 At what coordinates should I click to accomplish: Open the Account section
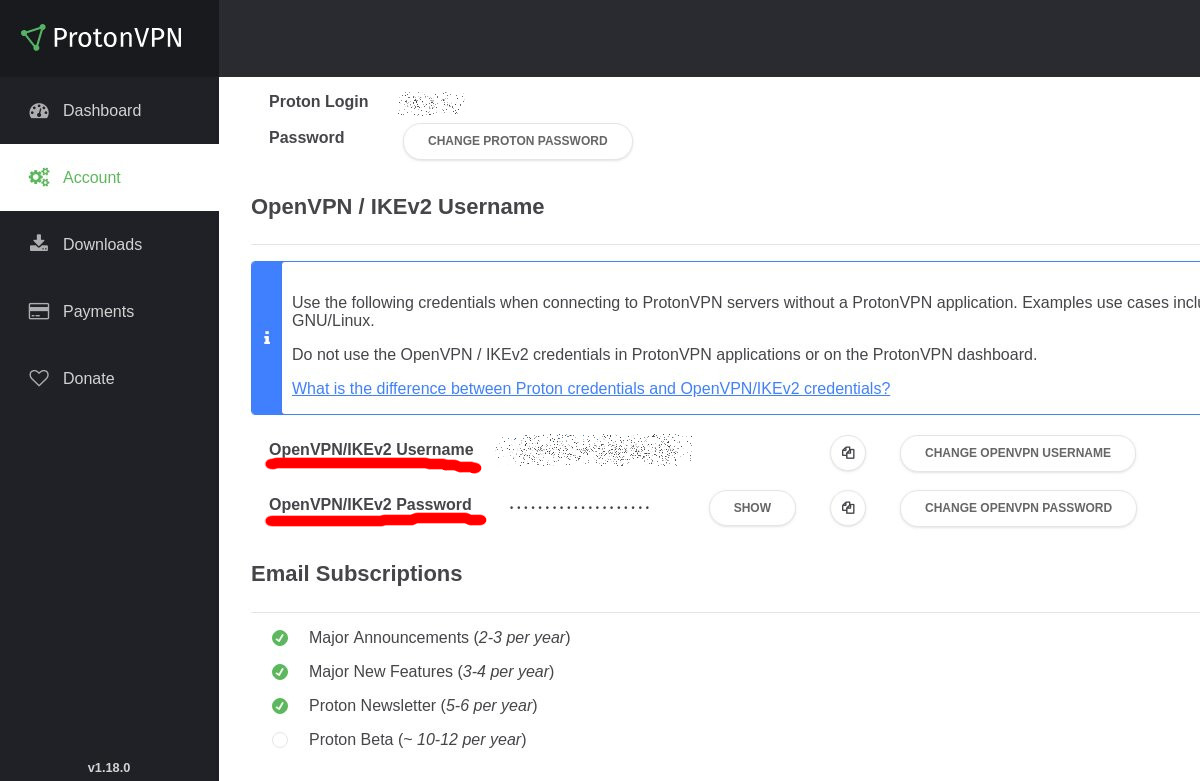(109, 177)
